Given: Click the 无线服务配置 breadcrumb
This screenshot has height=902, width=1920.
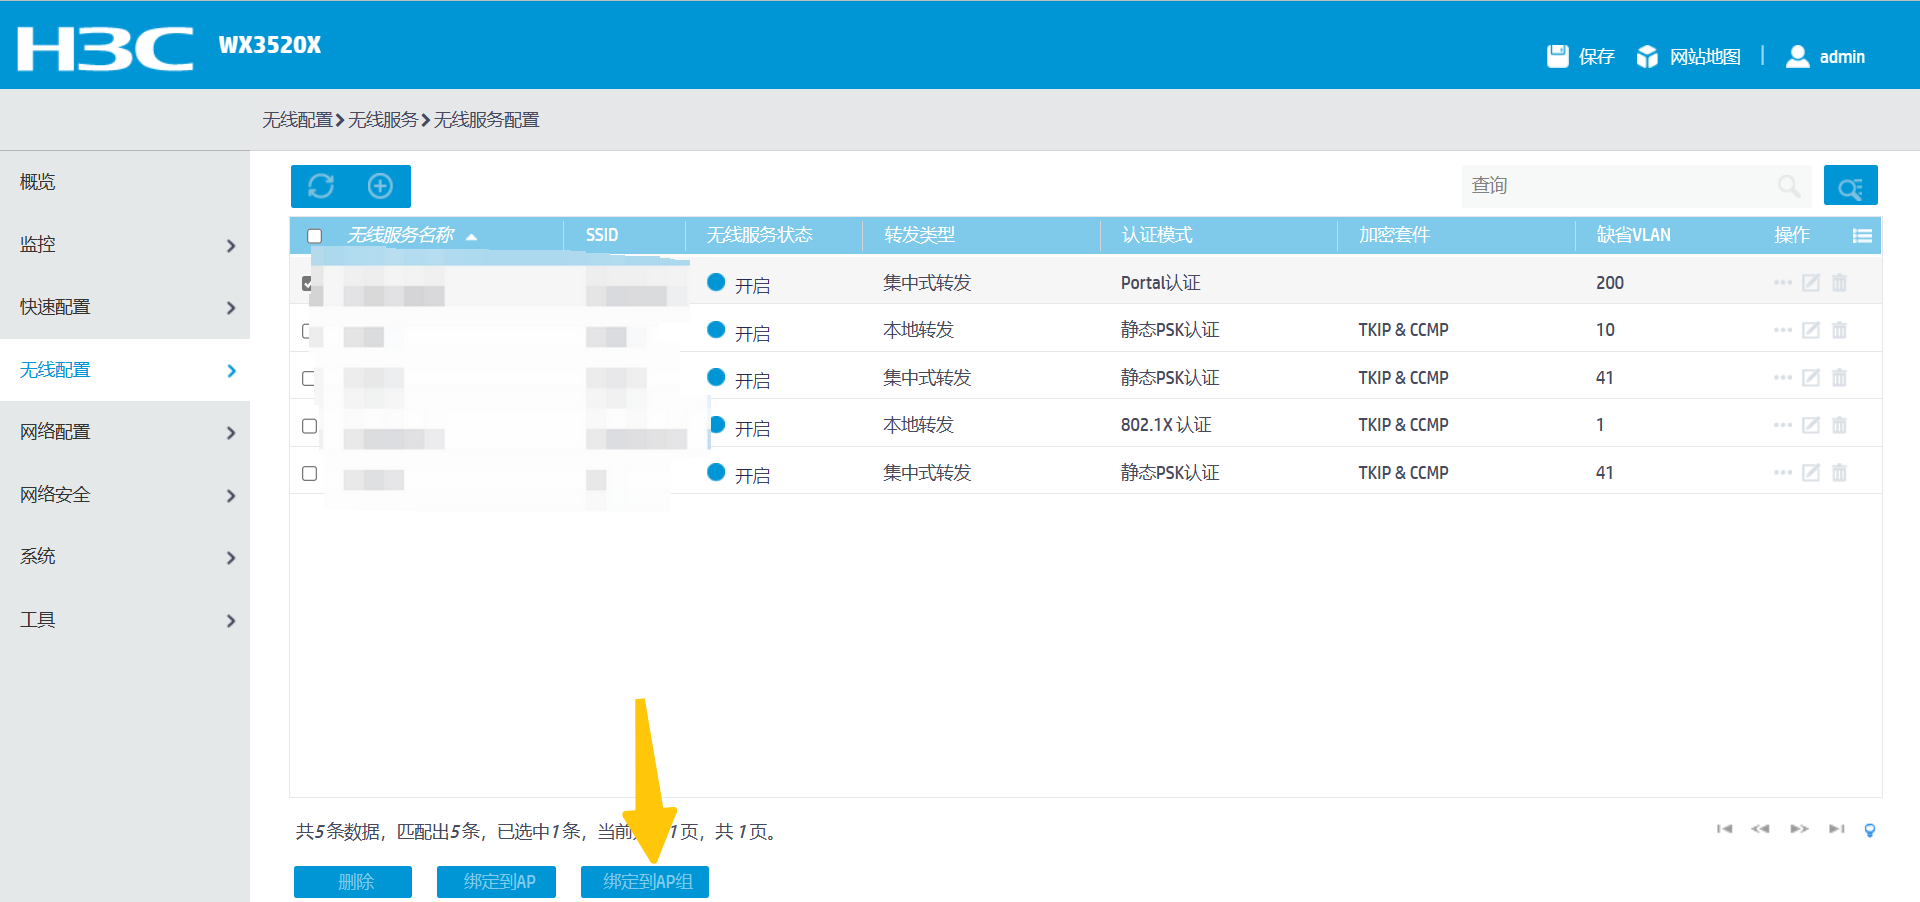Looking at the screenshot, I should coord(486,120).
